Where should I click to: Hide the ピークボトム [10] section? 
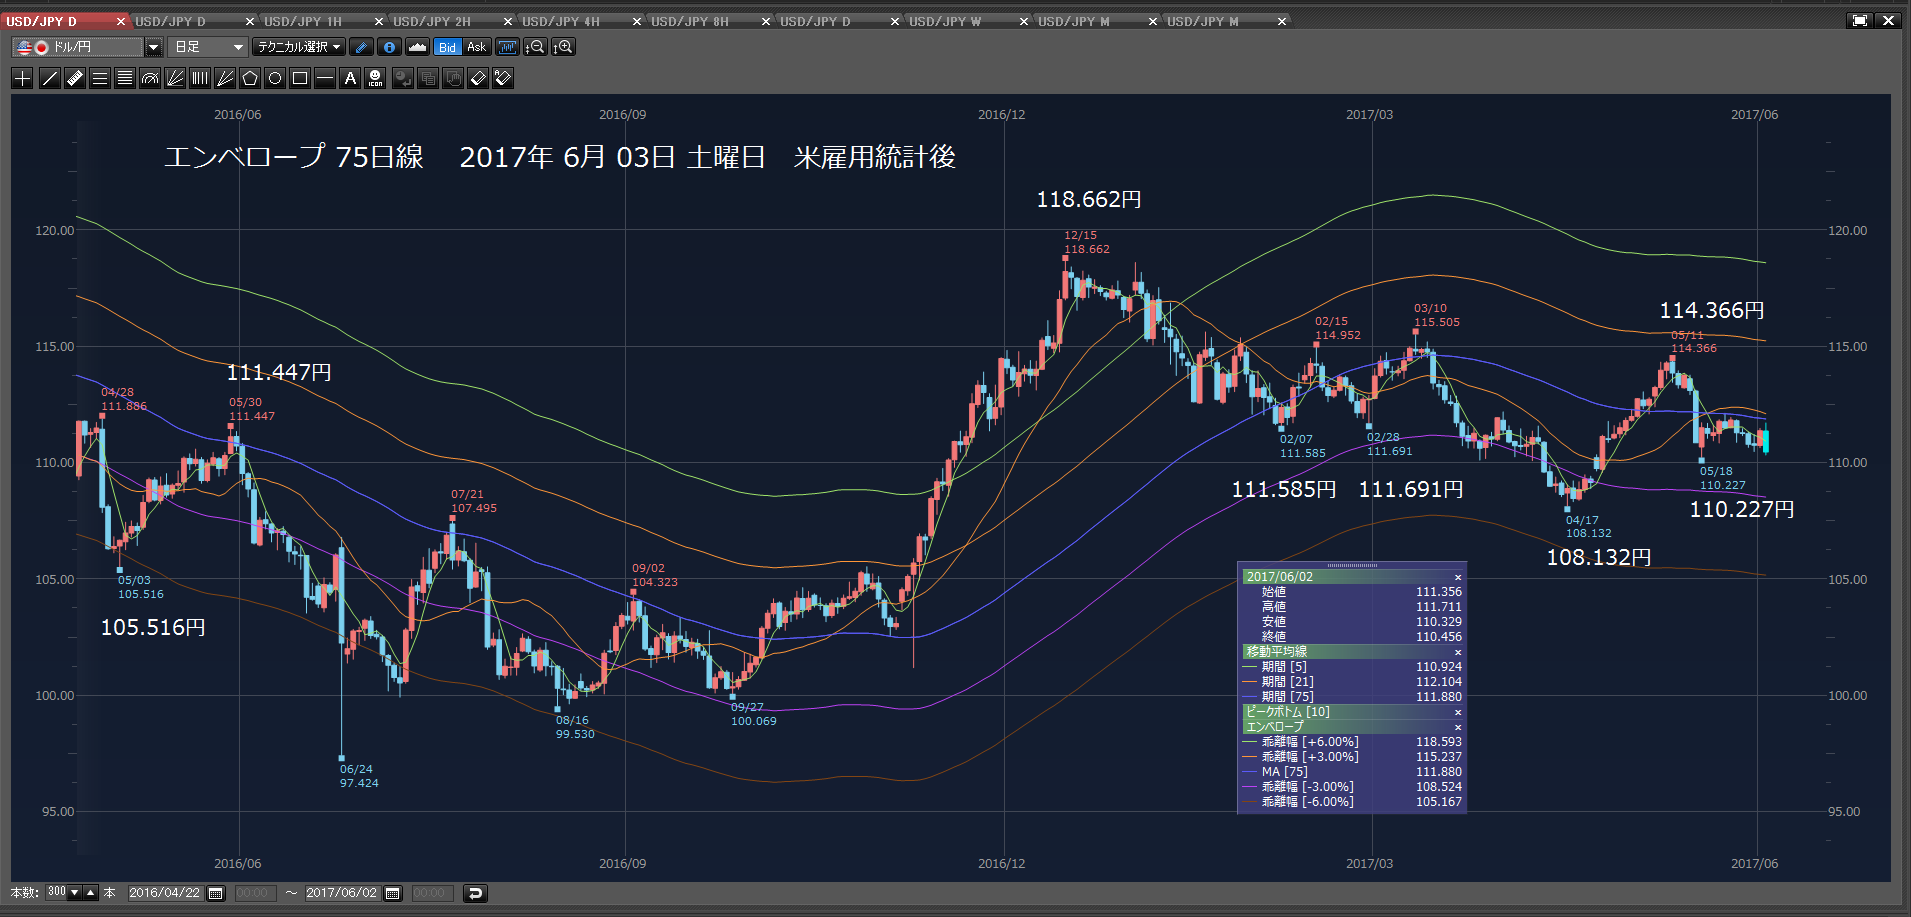tap(1458, 712)
